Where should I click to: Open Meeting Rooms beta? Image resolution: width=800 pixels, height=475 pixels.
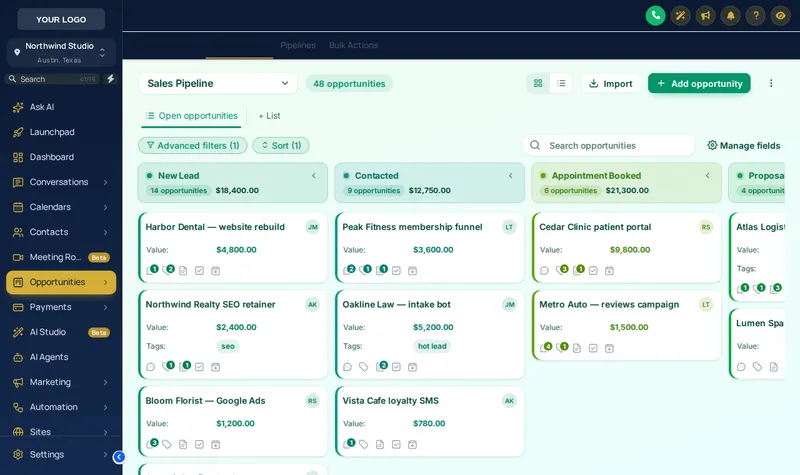(61, 257)
